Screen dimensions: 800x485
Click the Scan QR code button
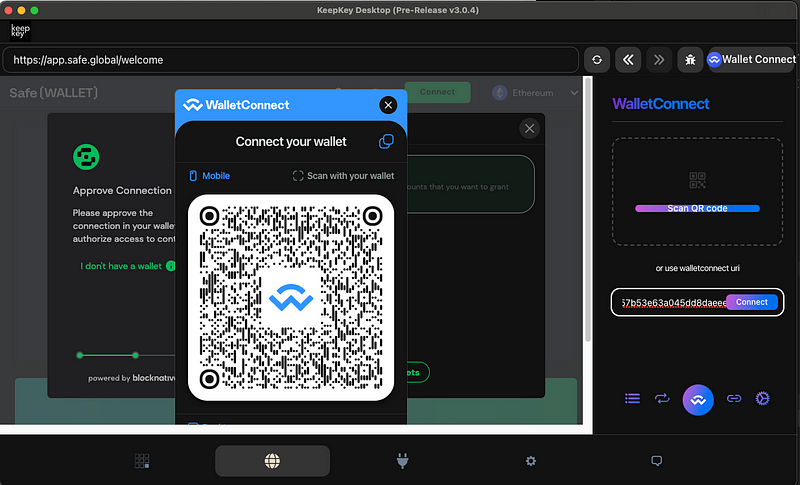coord(697,208)
